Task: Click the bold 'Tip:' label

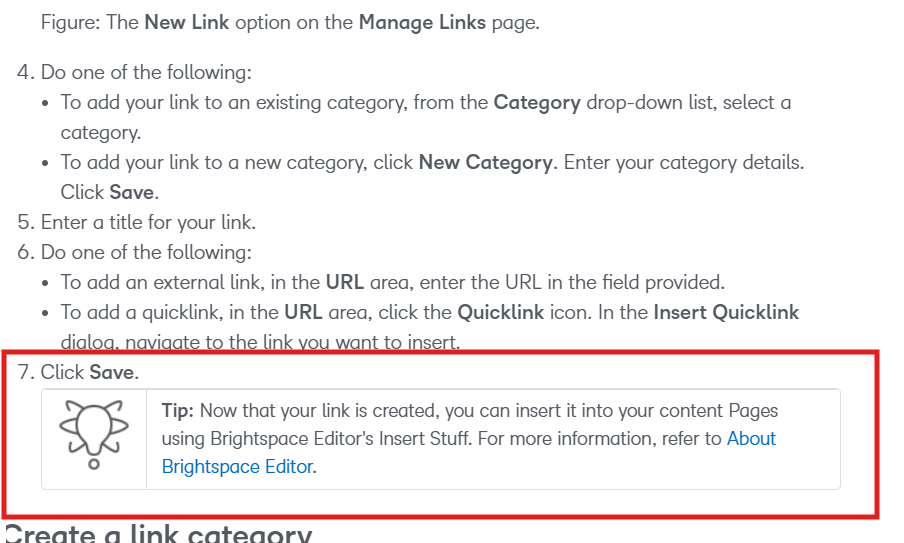Action: (178, 410)
